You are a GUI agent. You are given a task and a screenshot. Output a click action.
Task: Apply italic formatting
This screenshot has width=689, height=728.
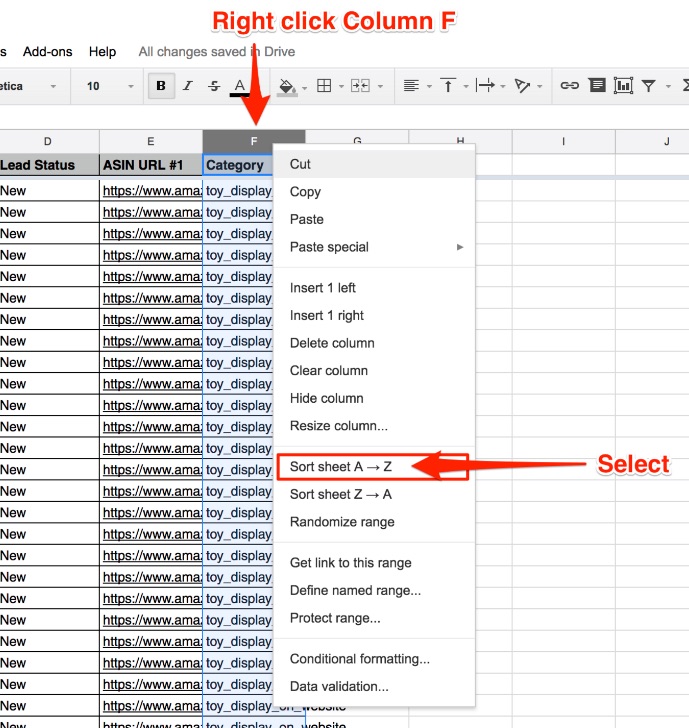(188, 86)
